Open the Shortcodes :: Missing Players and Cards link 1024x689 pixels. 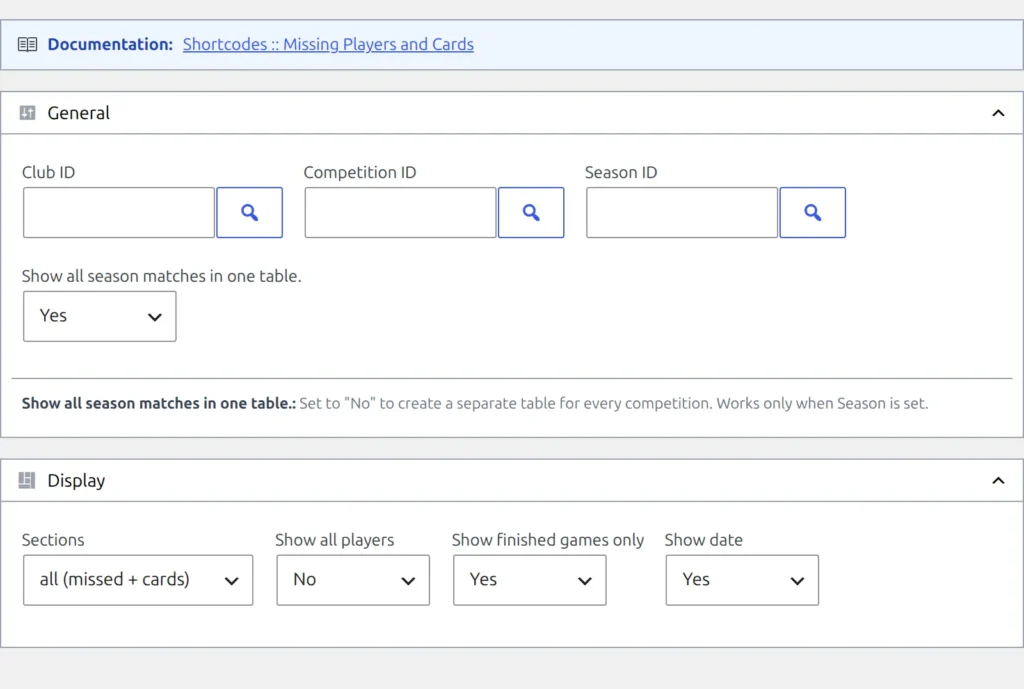tap(328, 44)
